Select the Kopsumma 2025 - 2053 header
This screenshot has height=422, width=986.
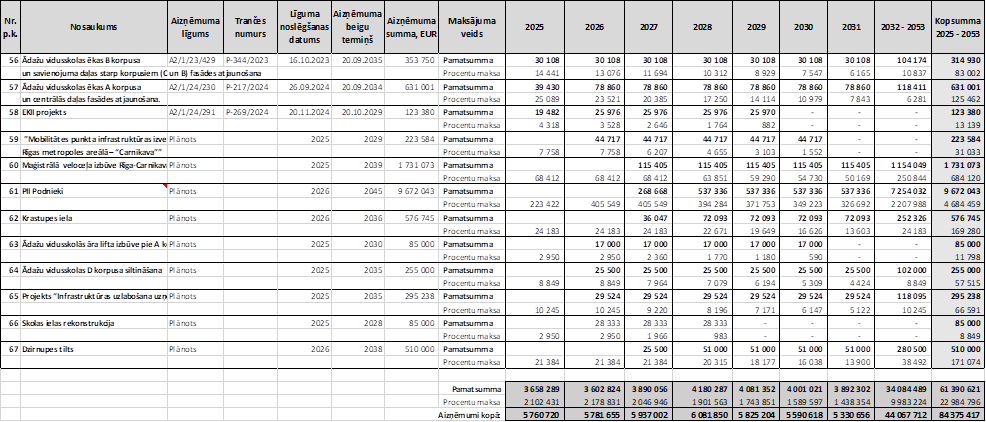tap(954, 26)
